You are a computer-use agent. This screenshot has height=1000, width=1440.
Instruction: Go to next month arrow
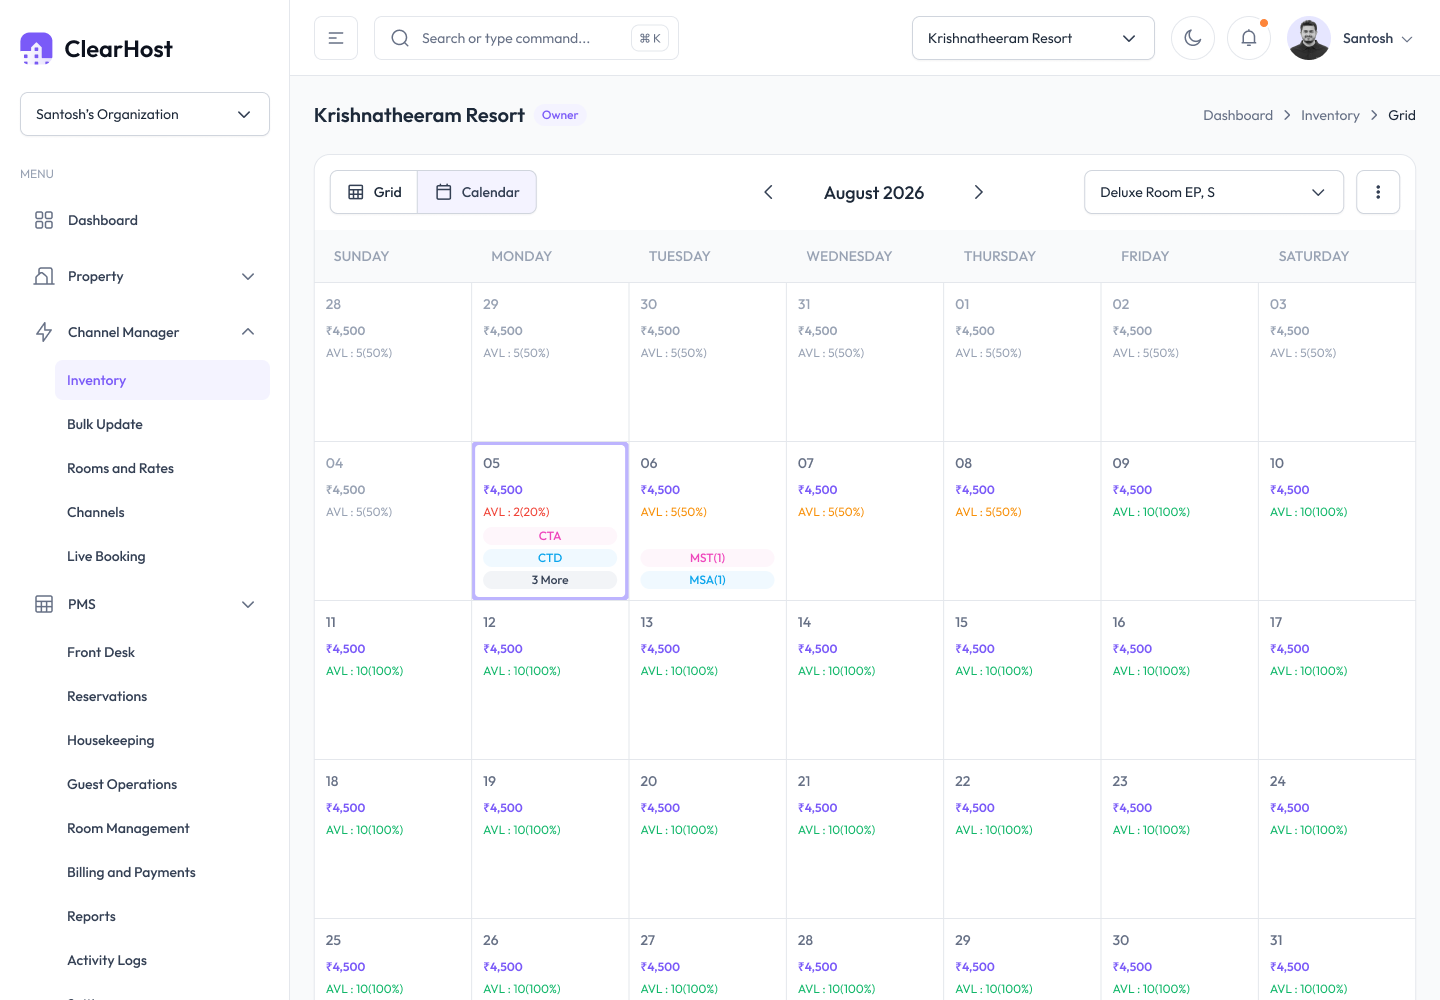979,192
